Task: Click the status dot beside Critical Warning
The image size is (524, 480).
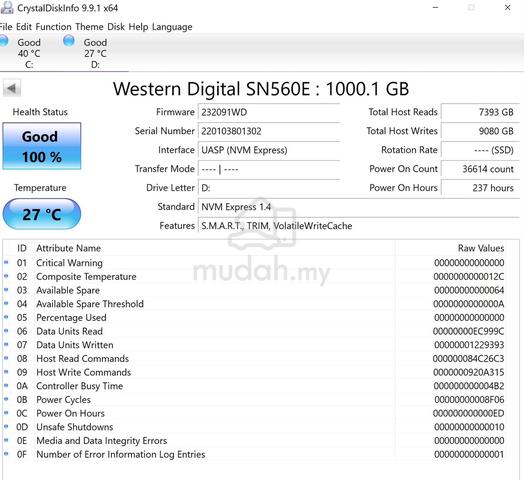Action: click(x=6, y=262)
